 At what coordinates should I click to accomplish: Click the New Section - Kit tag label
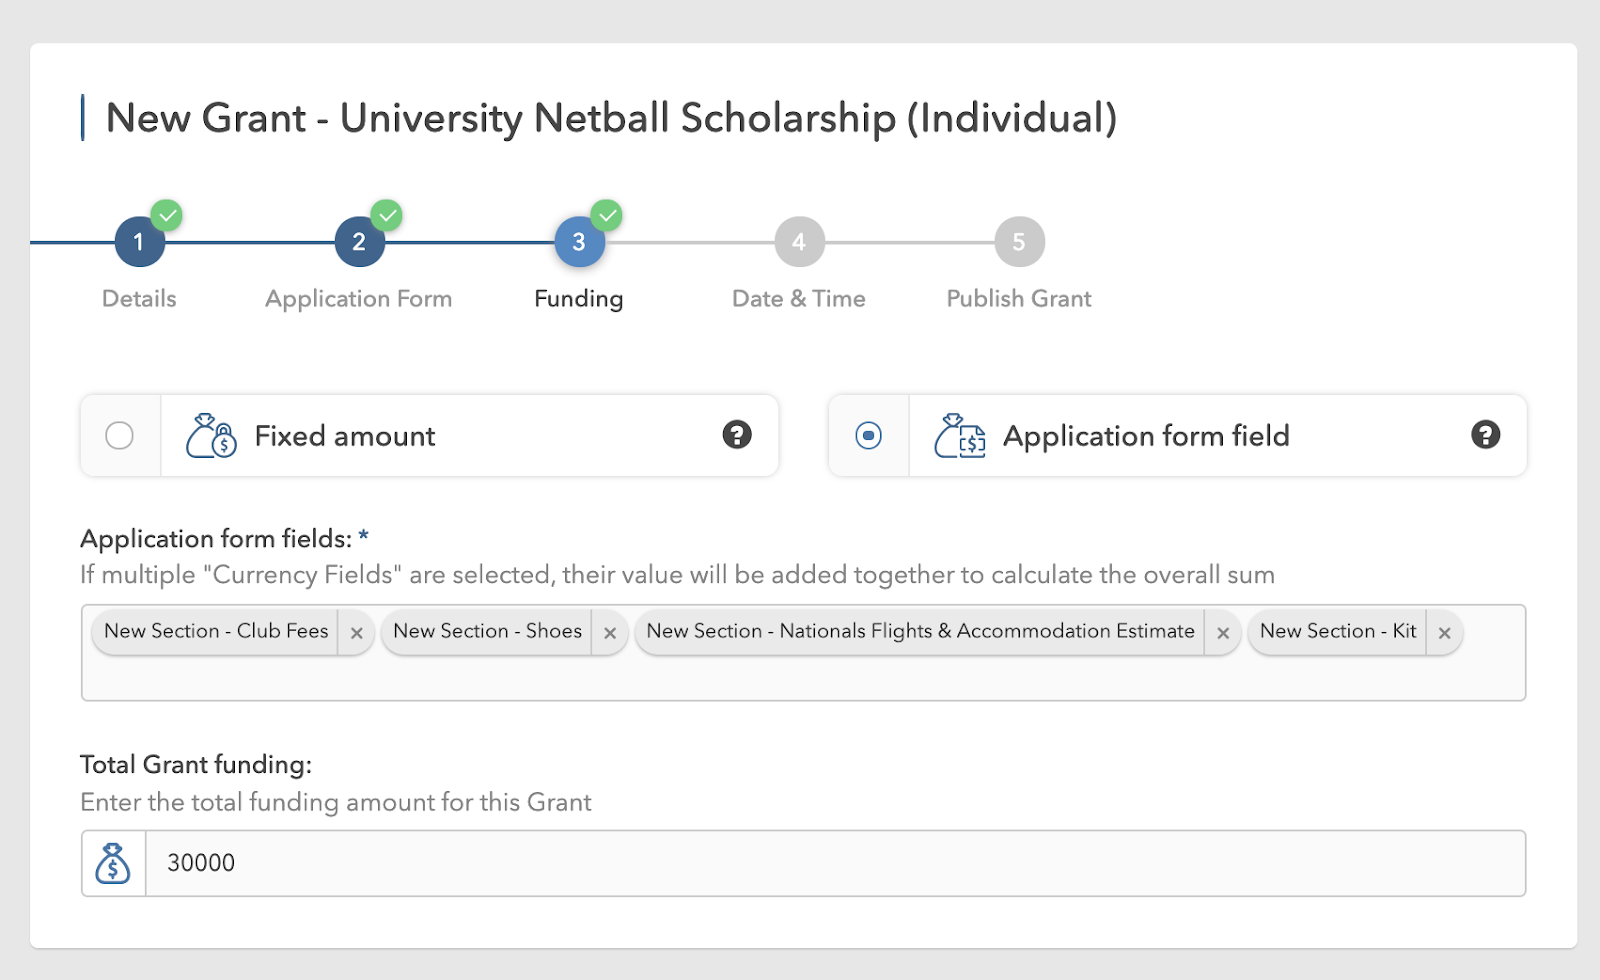(1337, 631)
